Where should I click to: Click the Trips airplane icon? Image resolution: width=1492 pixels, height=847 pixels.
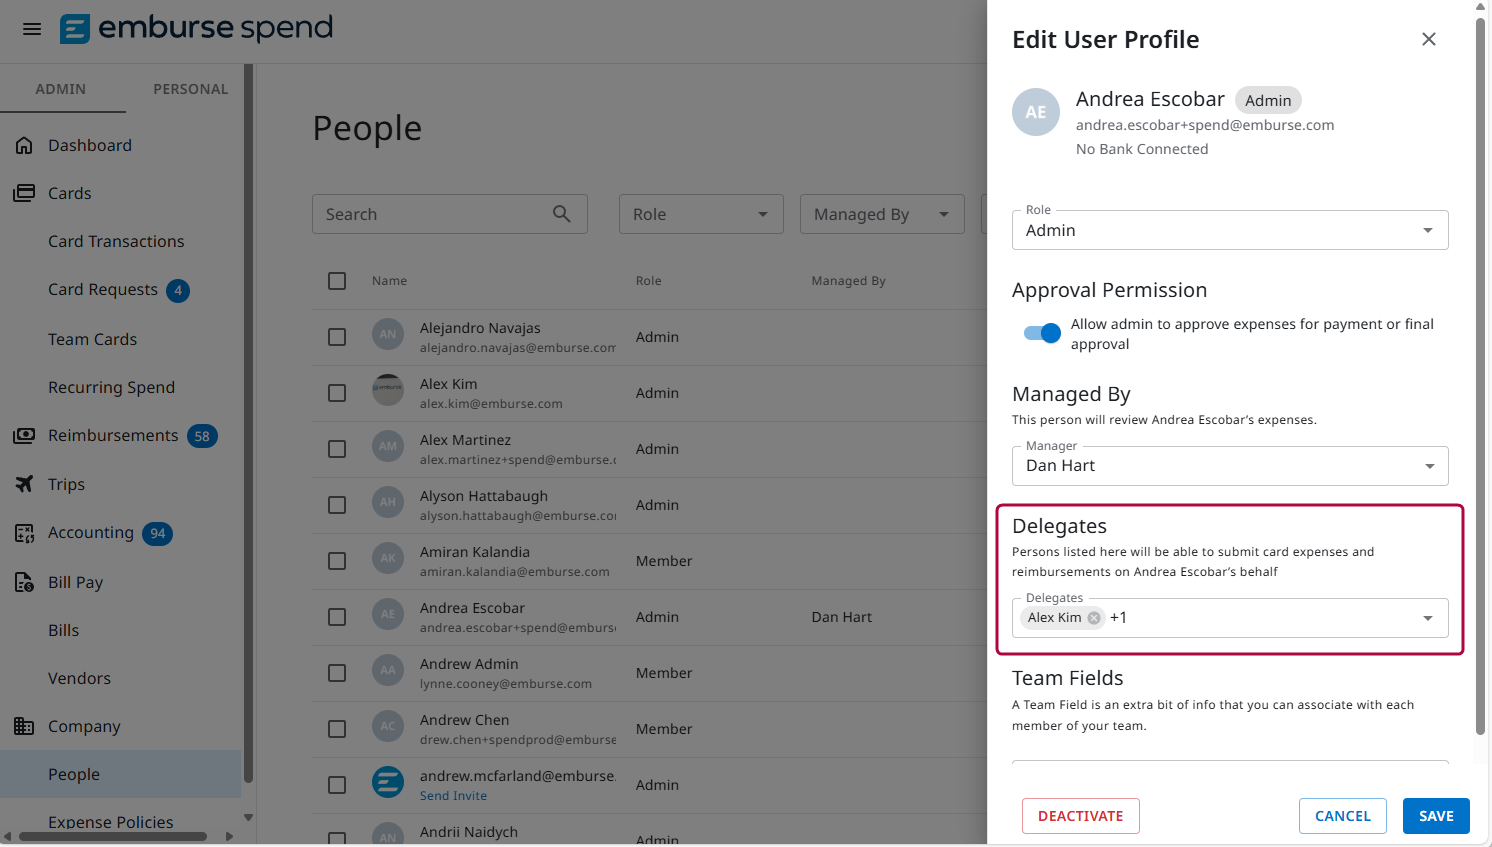click(x=24, y=484)
